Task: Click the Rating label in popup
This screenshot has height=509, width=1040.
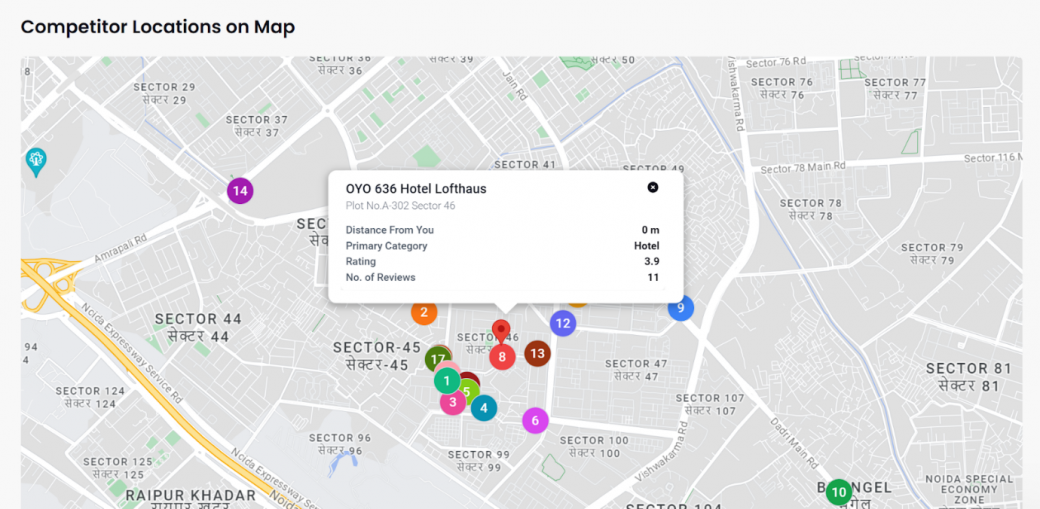Action: coord(361,262)
